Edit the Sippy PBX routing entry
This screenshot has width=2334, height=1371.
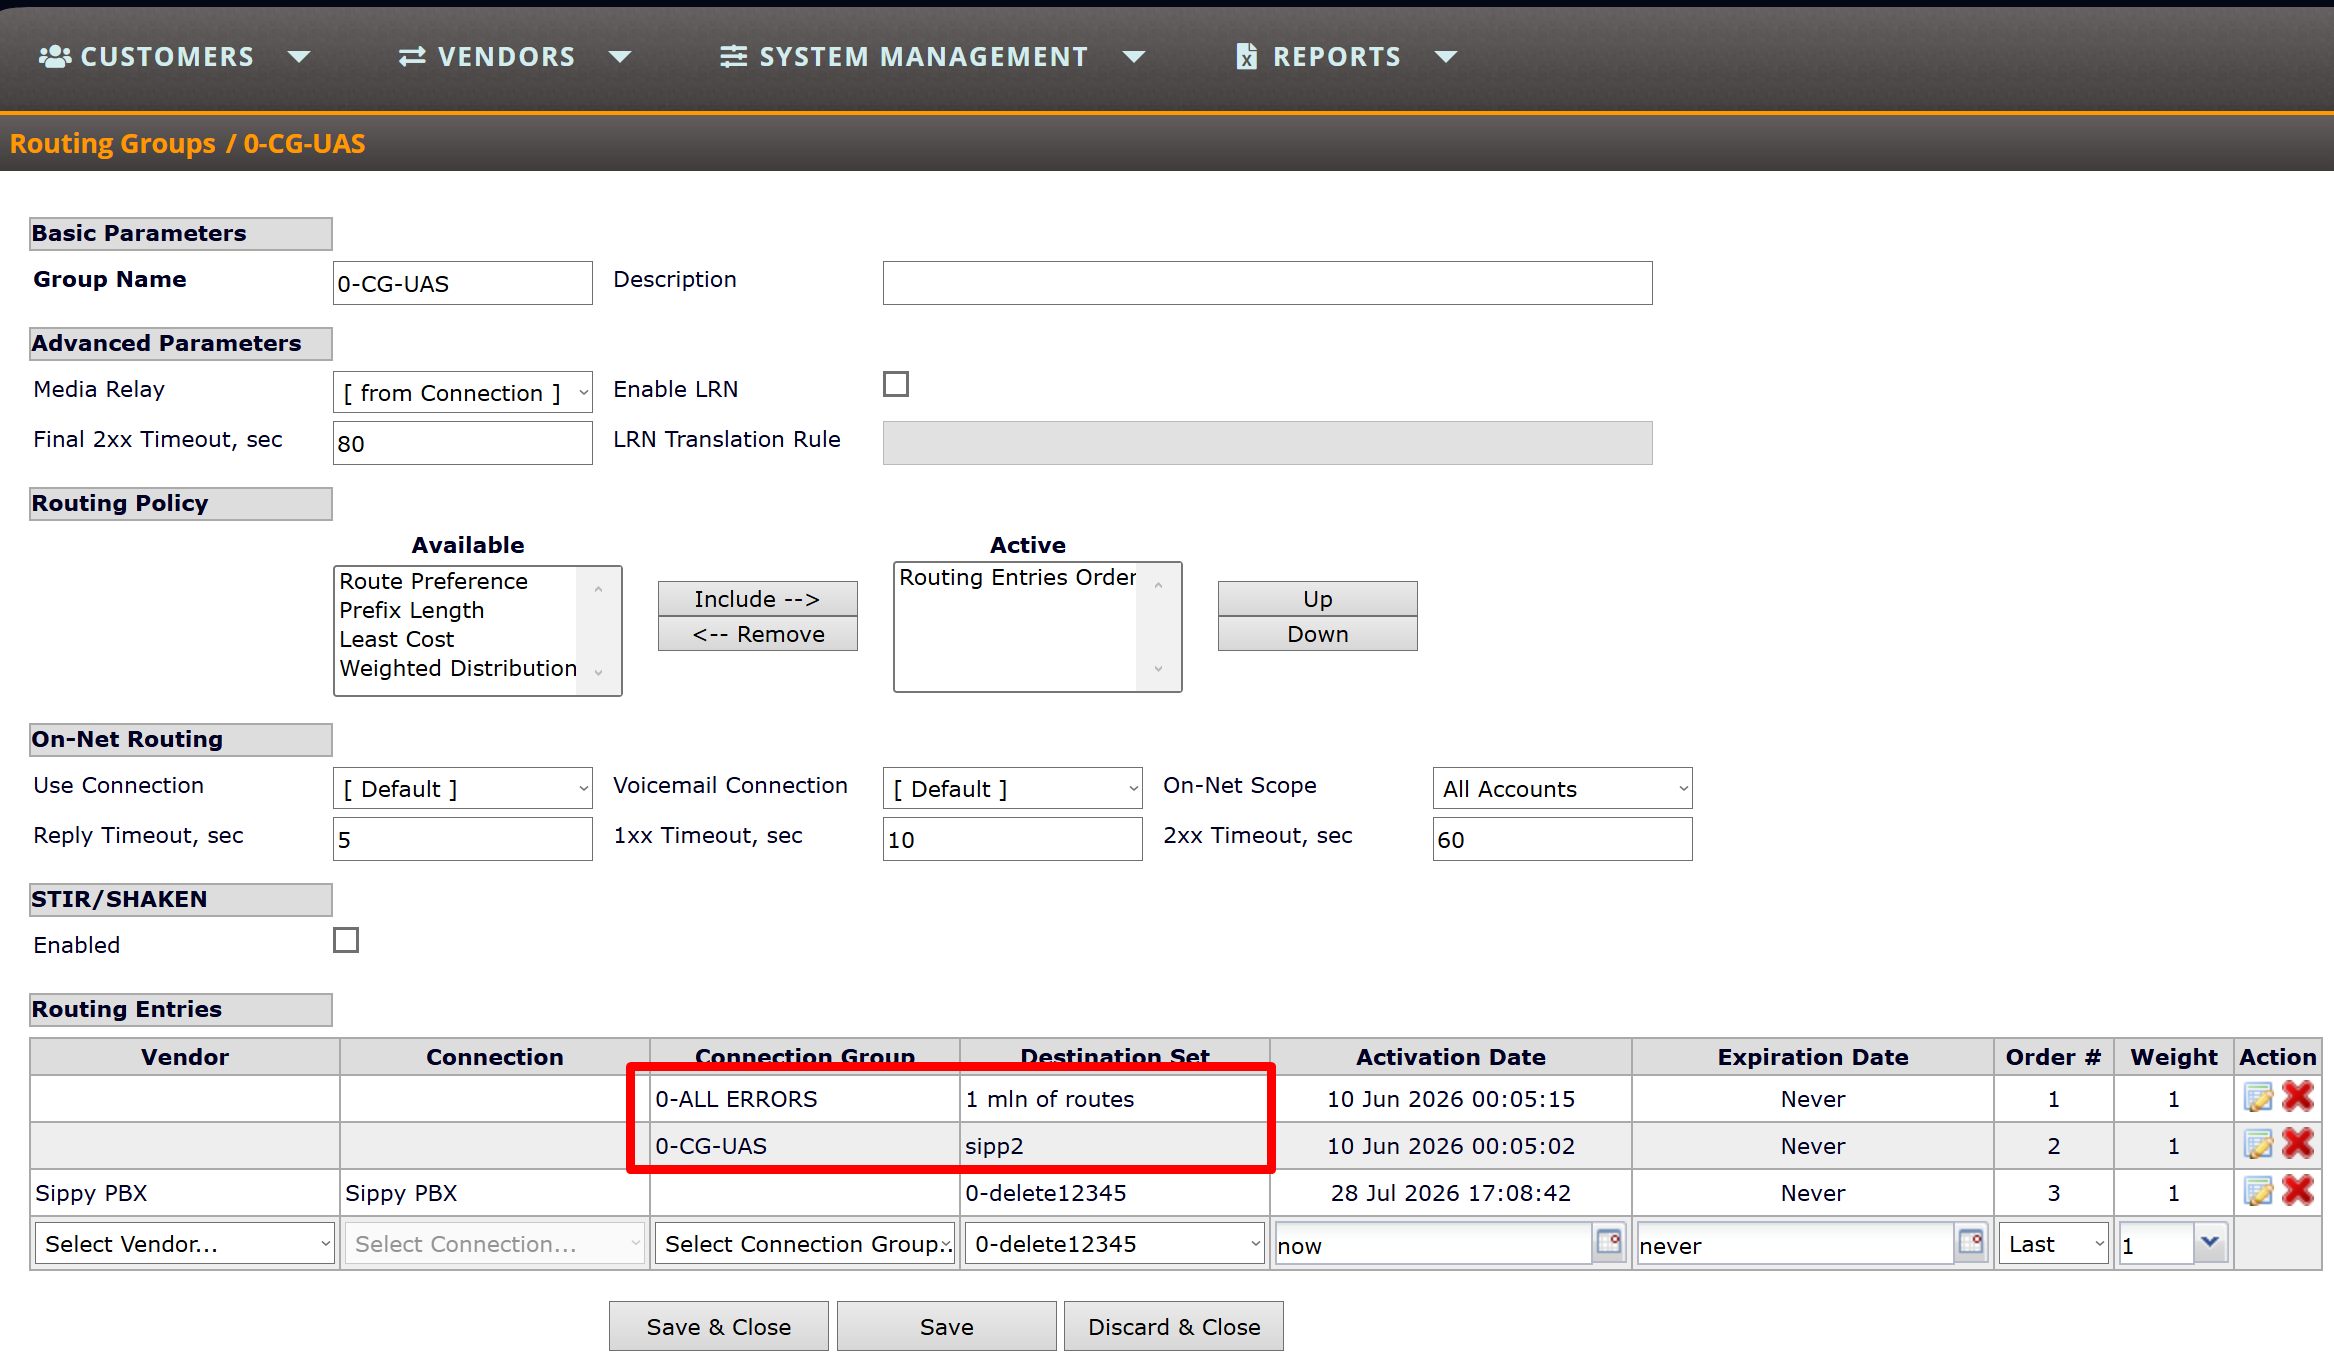tap(2259, 1192)
